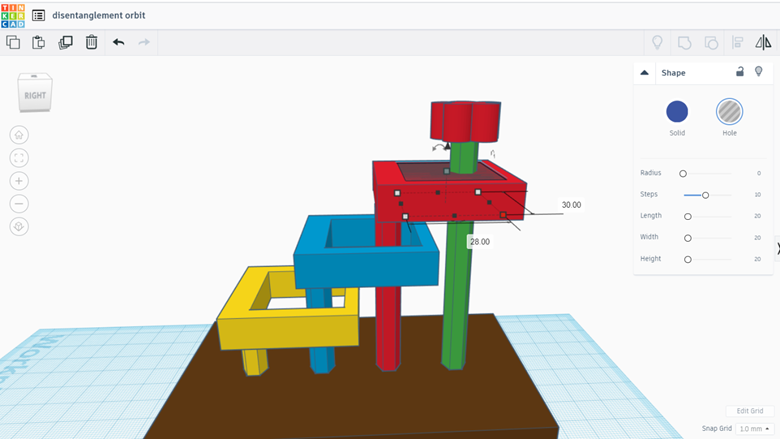
Task: Adjust the Steps slider
Action: [x=705, y=195]
